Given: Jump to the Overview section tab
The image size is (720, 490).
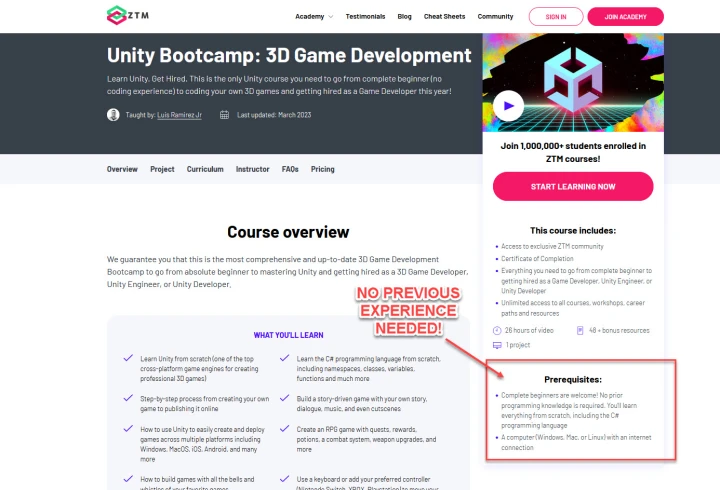Looking at the screenshot, I should 122,169.
